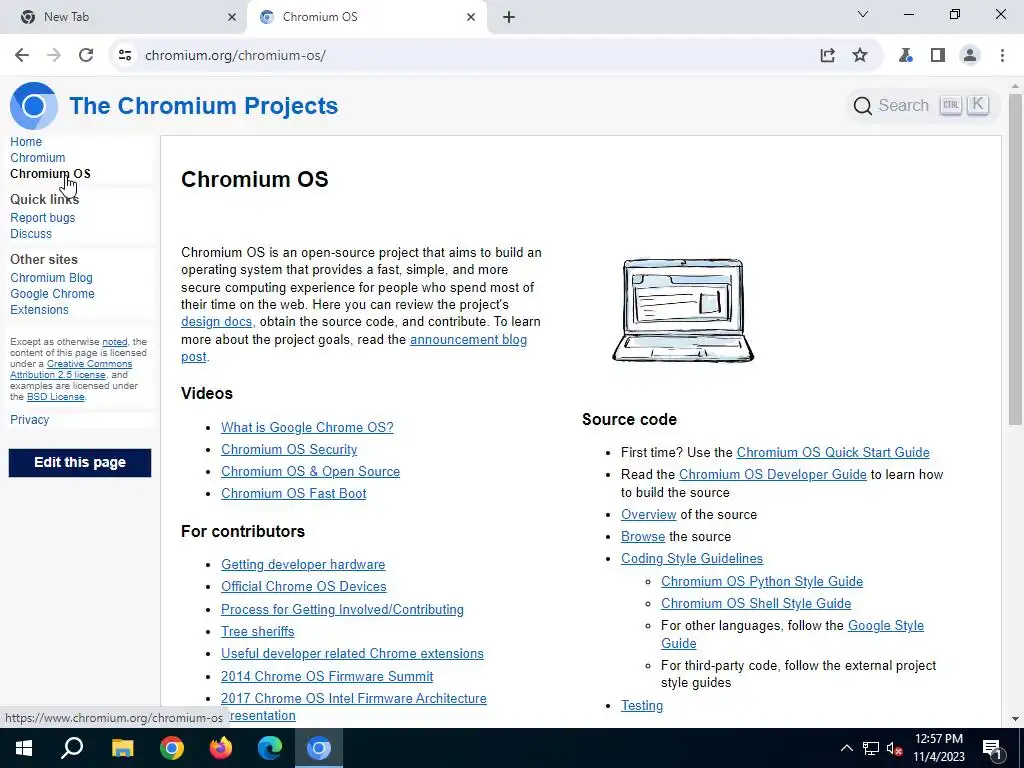Go back to the previous page
Viewport: 1024px width, 768px height.
coord(22,56)
